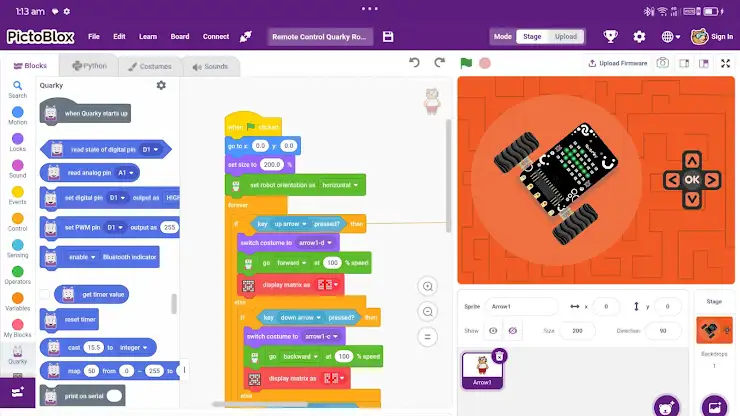Screen dimensions: 740x416
Task: Expand the A1 dropdown in read analog pin
Action: tap(126, 173)
